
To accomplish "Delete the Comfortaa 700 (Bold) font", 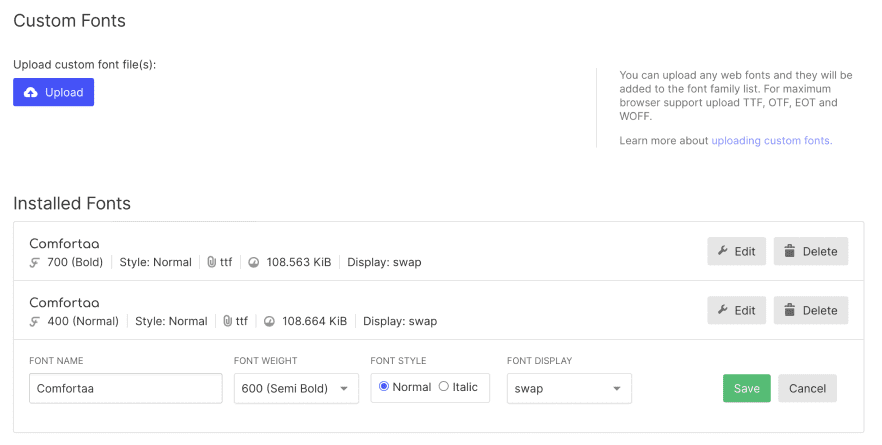I will point(811,251).
